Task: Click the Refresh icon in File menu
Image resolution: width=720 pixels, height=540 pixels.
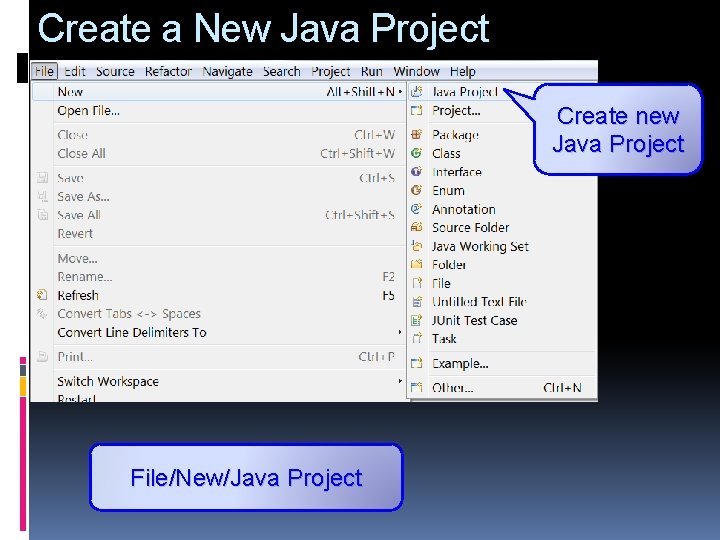Action: [42, 295]
